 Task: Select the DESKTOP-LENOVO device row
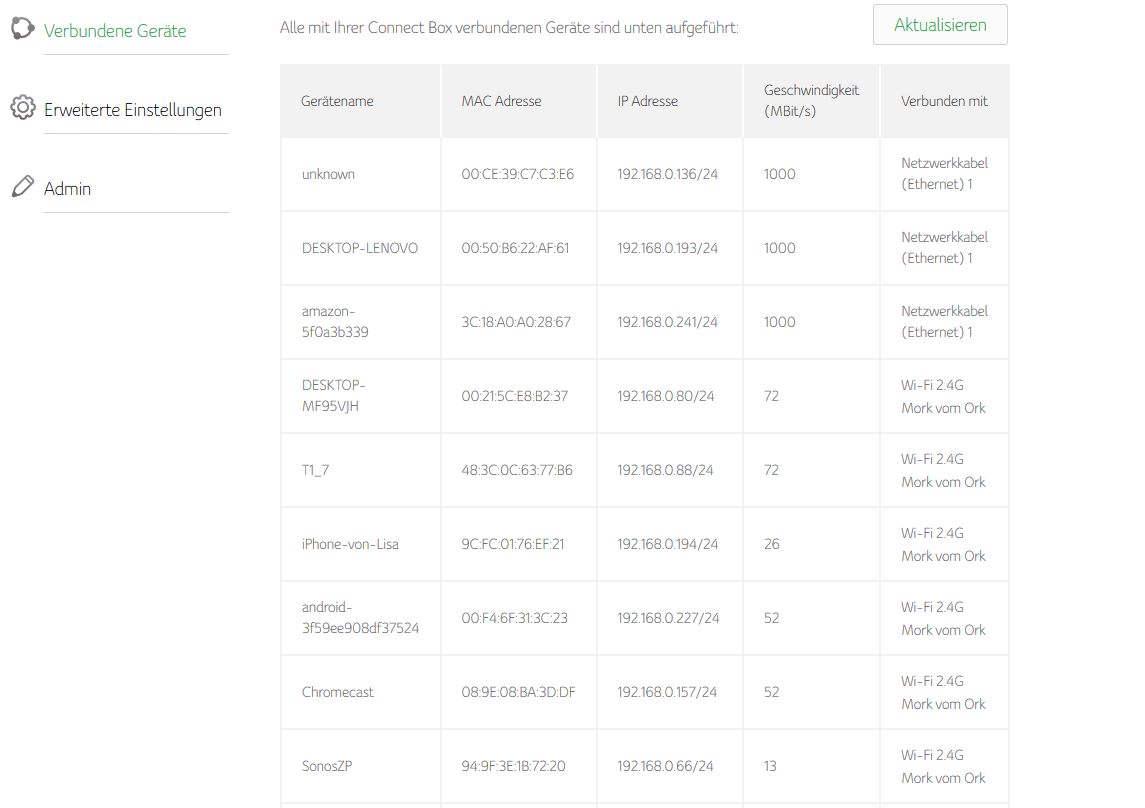point(360,248)
